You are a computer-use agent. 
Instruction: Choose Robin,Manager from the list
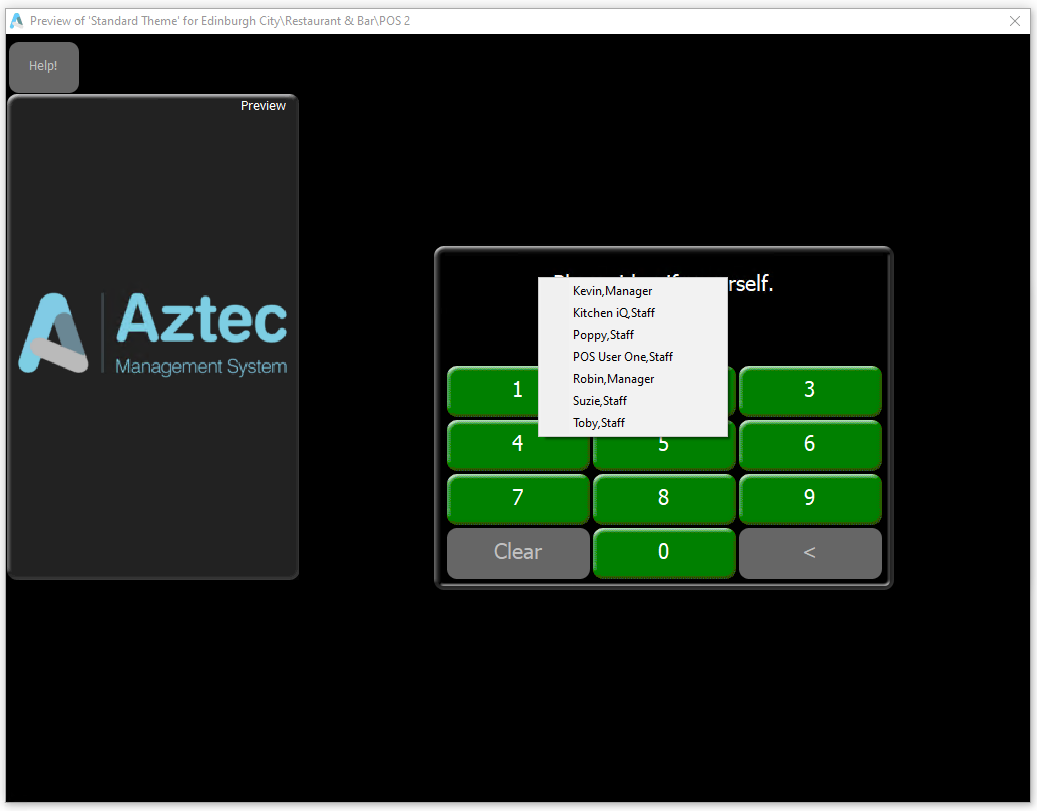613,379
